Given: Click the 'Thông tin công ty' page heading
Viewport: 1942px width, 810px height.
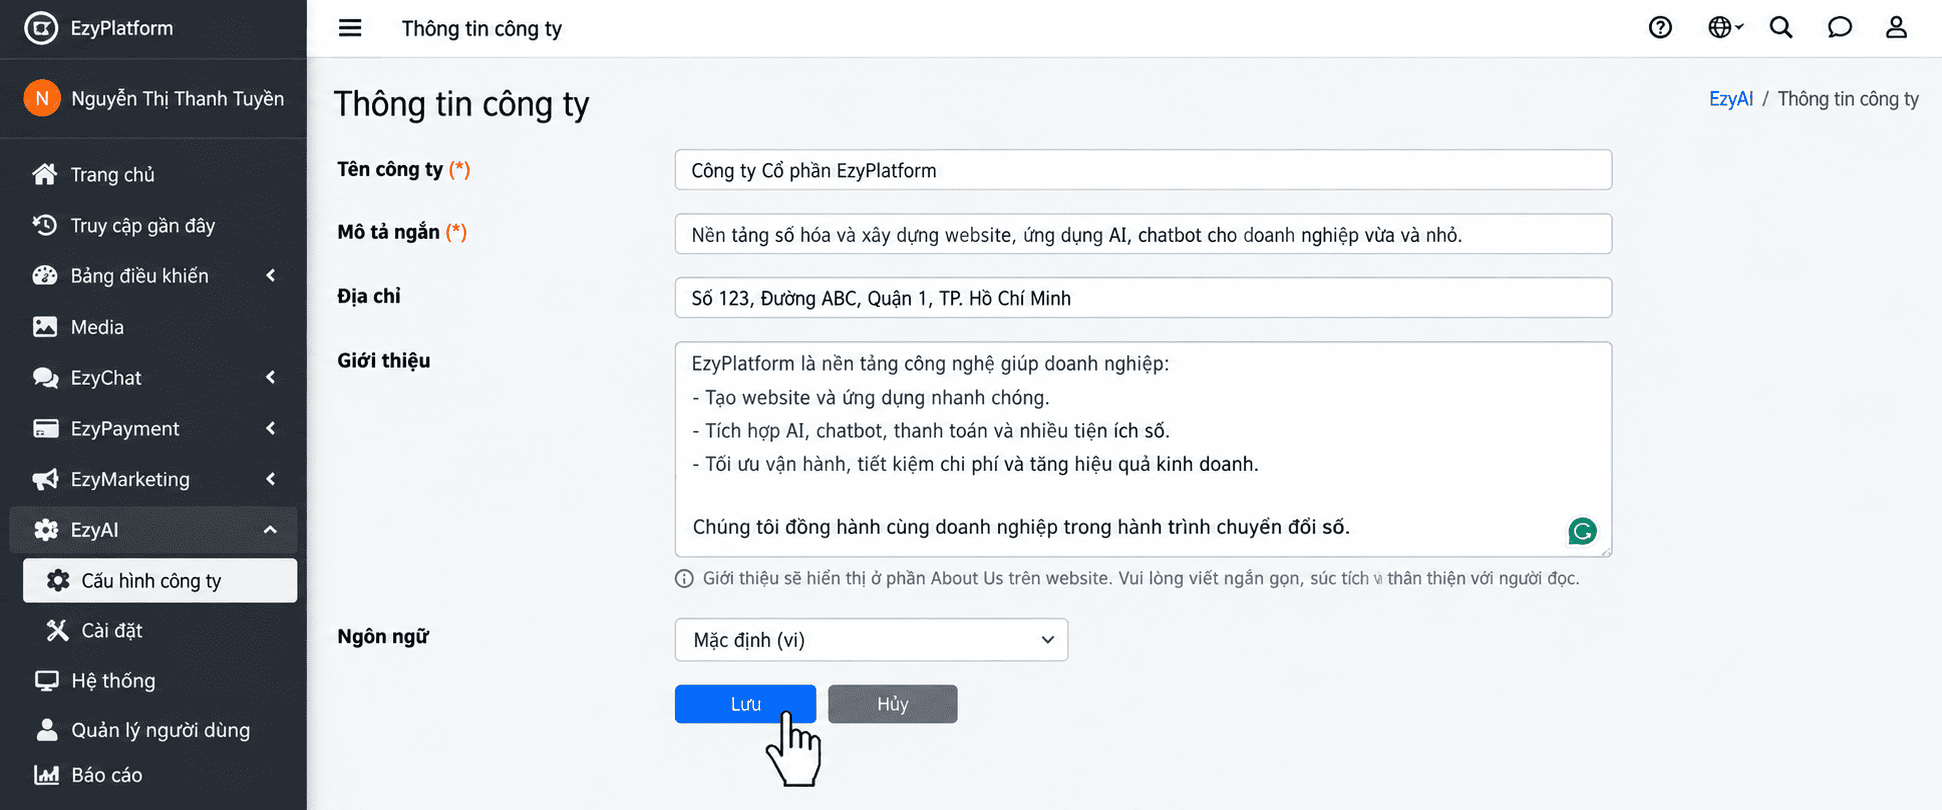Looking at the screenshot, I should point(461,104).
